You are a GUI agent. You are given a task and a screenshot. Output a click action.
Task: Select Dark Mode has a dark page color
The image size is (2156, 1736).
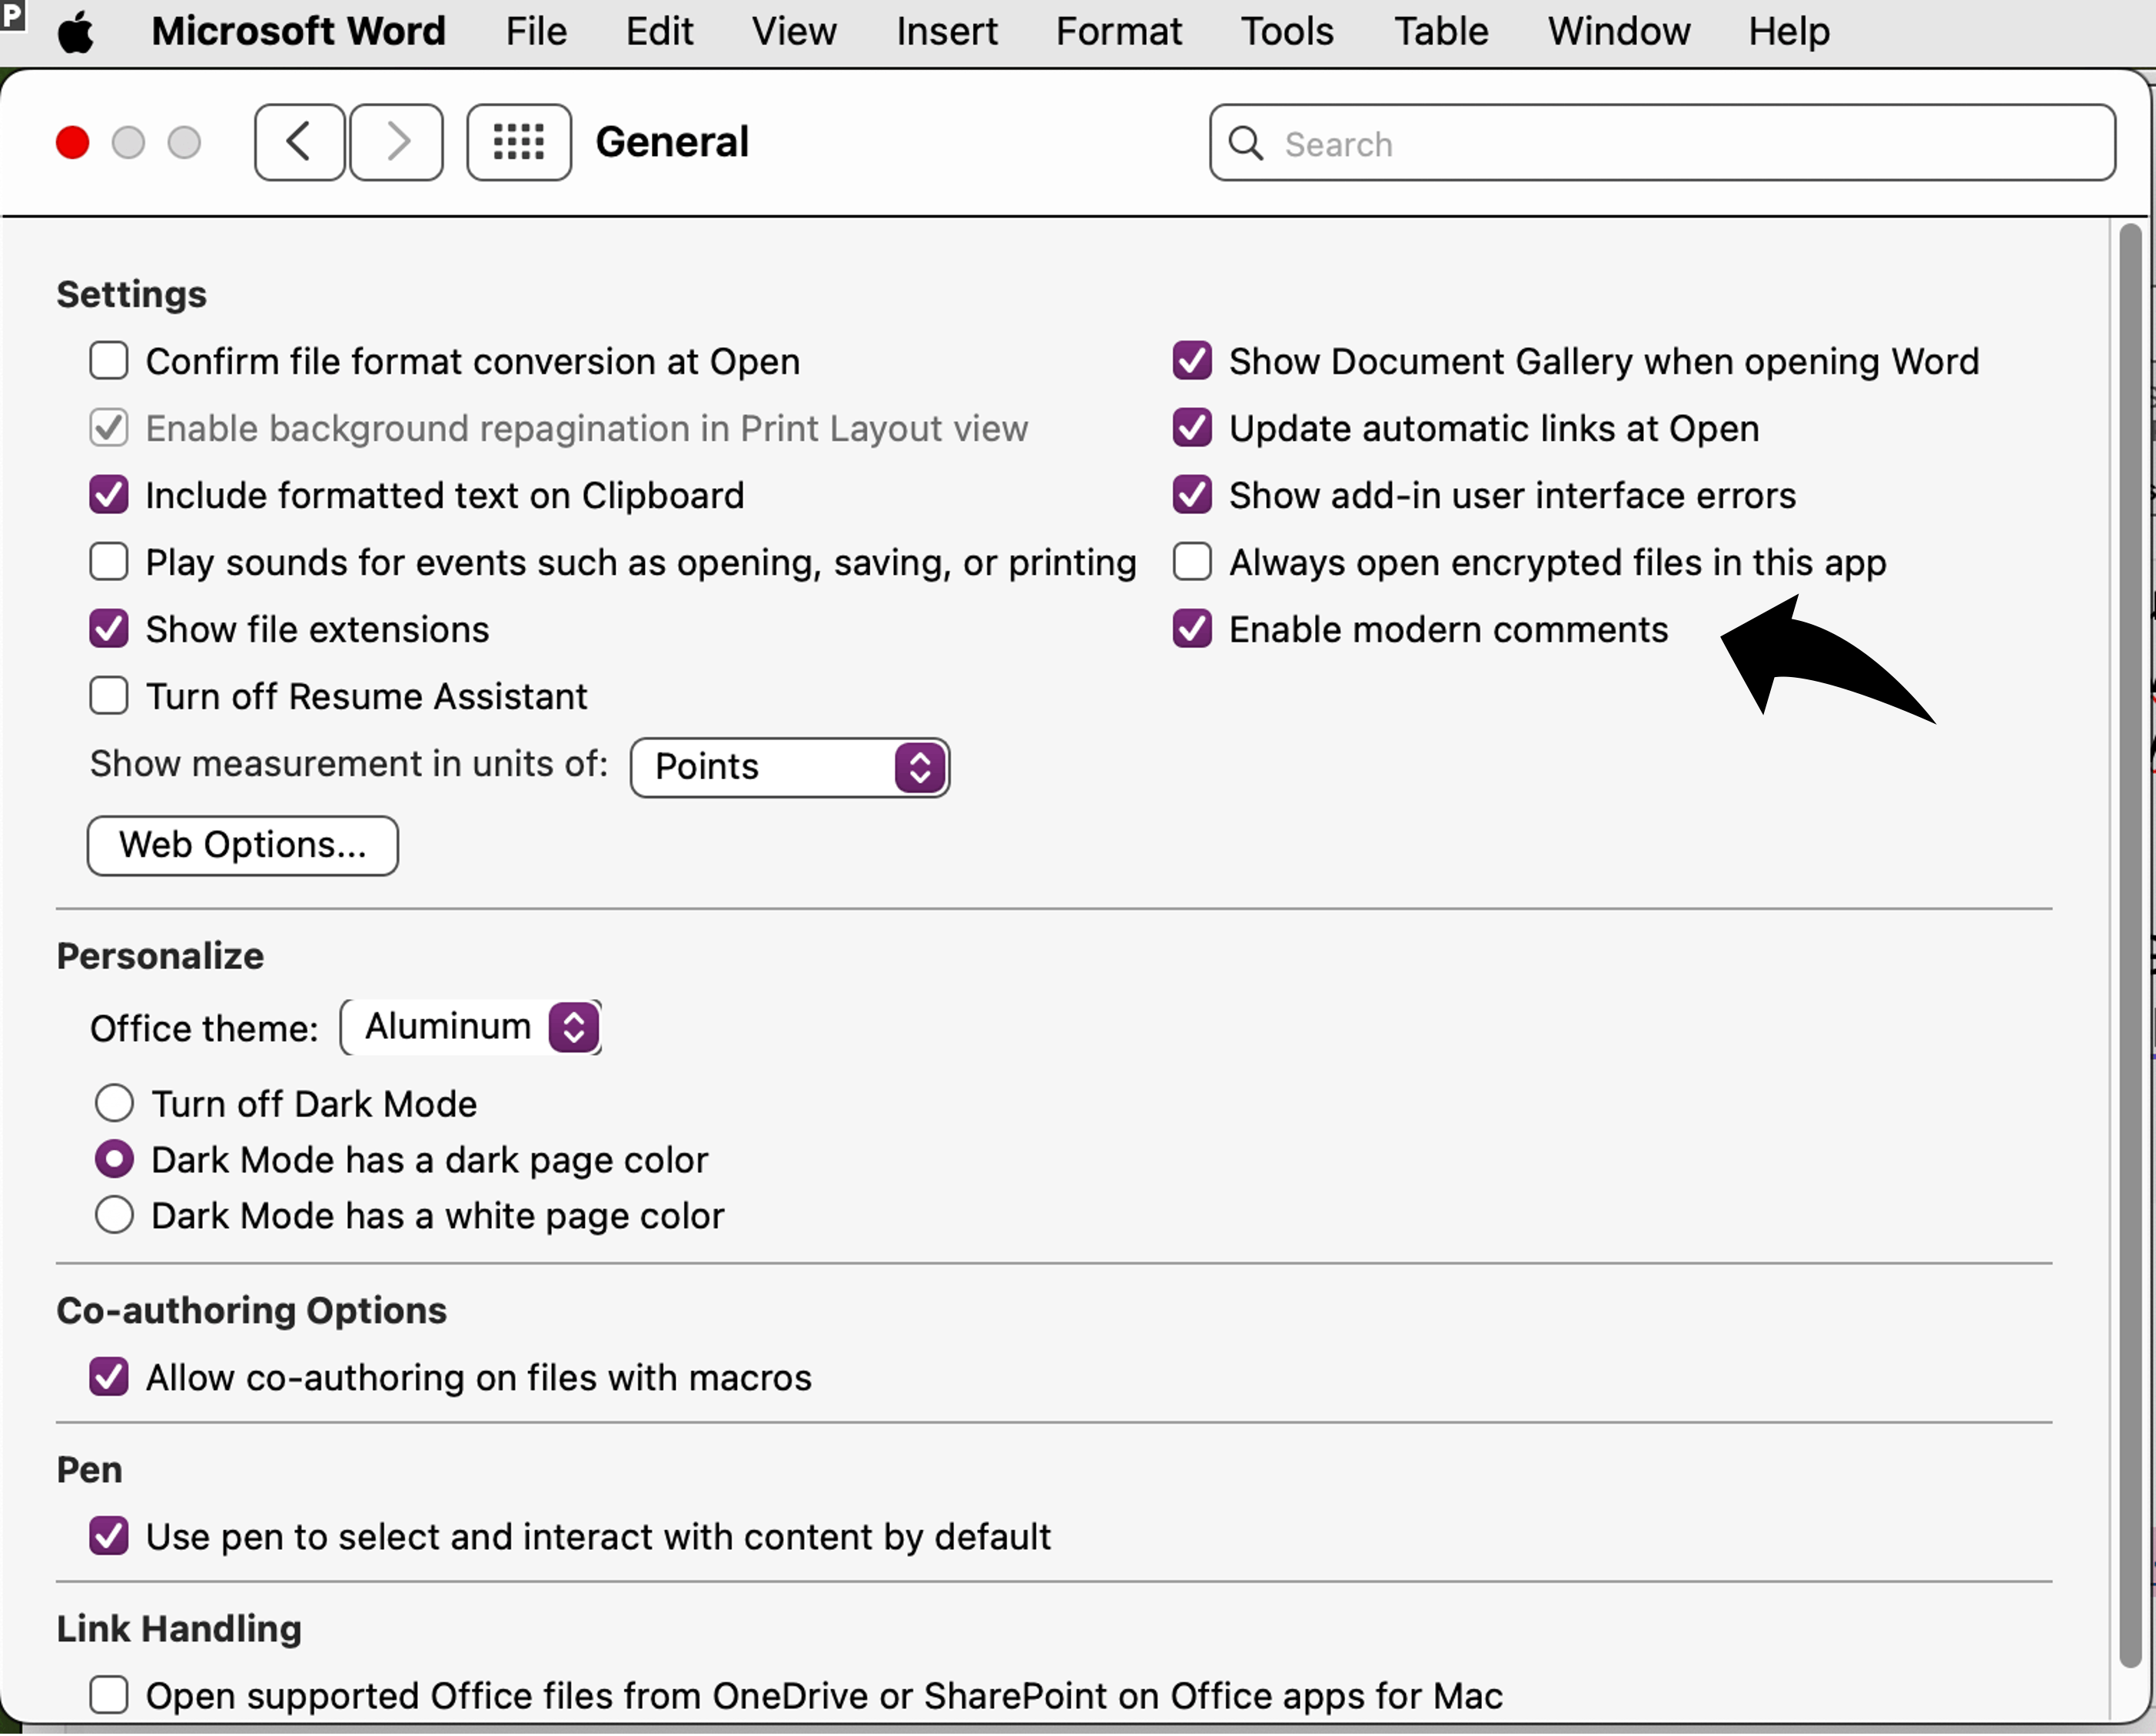tap(114, 1160)
